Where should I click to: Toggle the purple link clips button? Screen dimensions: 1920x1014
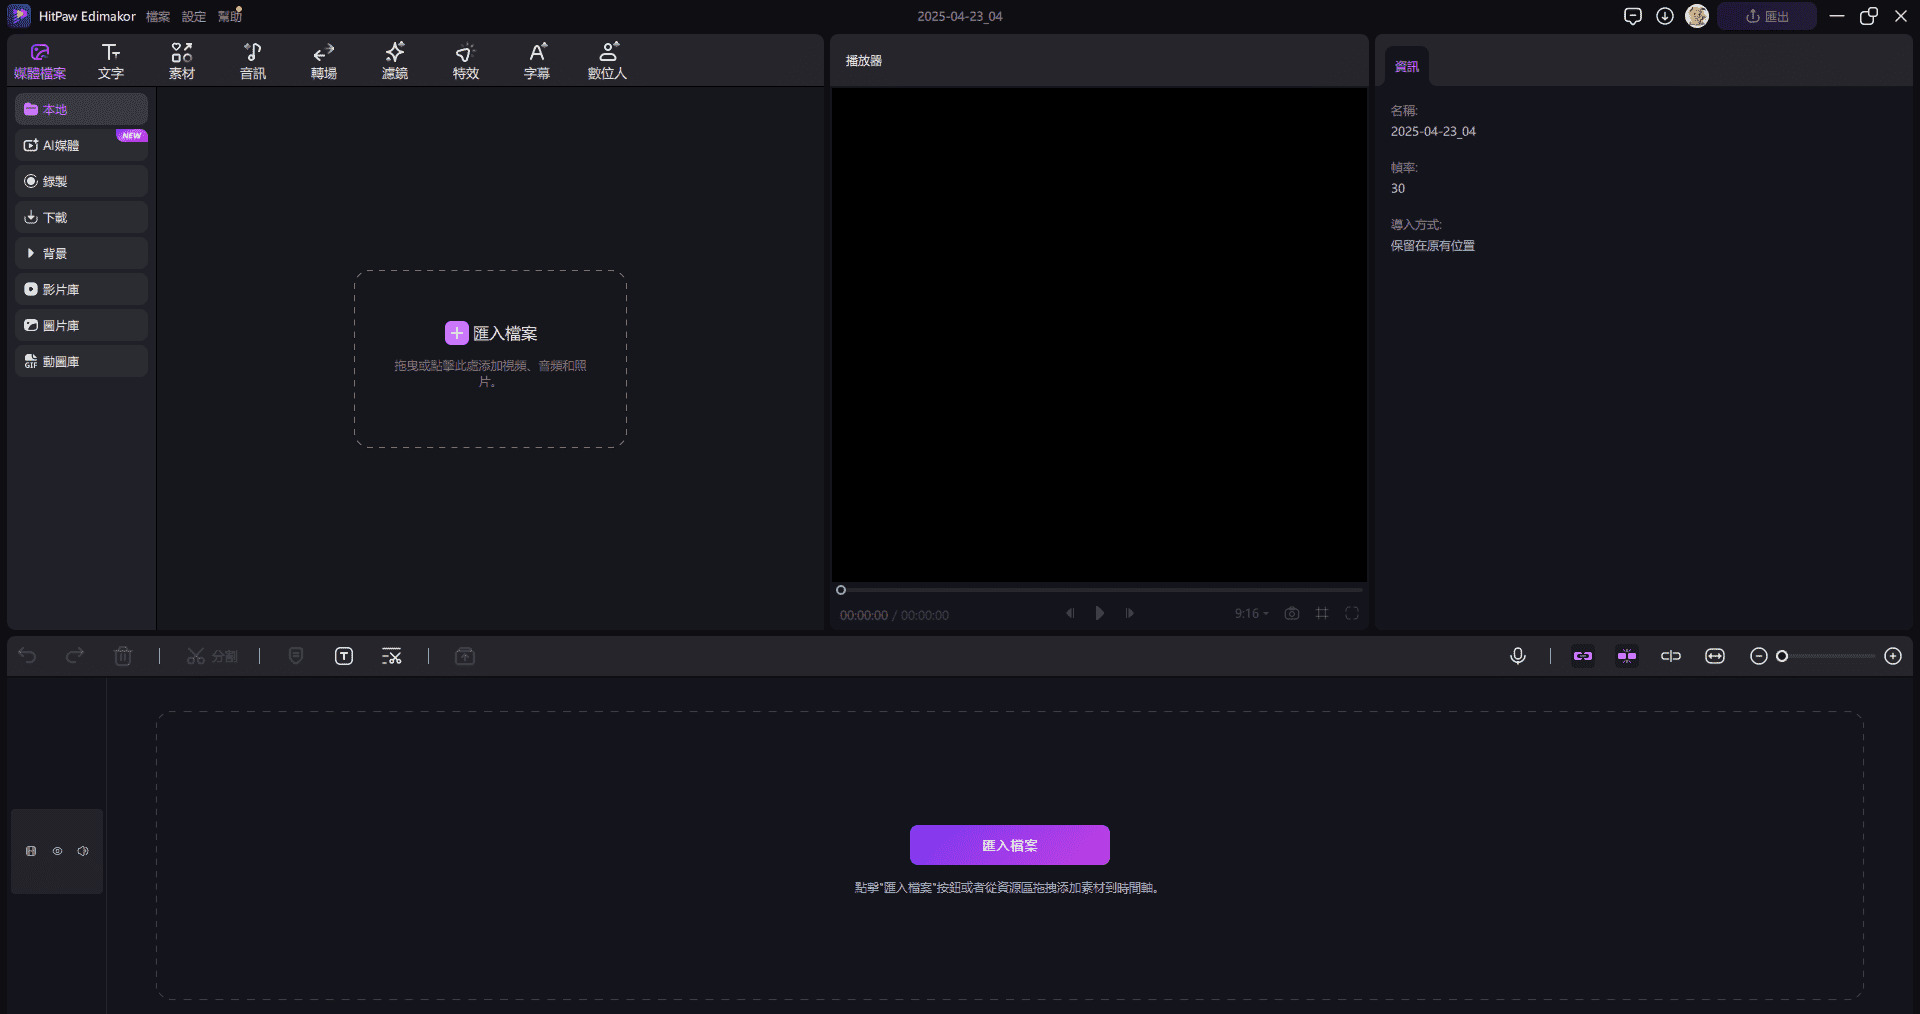pos(1583,656)
